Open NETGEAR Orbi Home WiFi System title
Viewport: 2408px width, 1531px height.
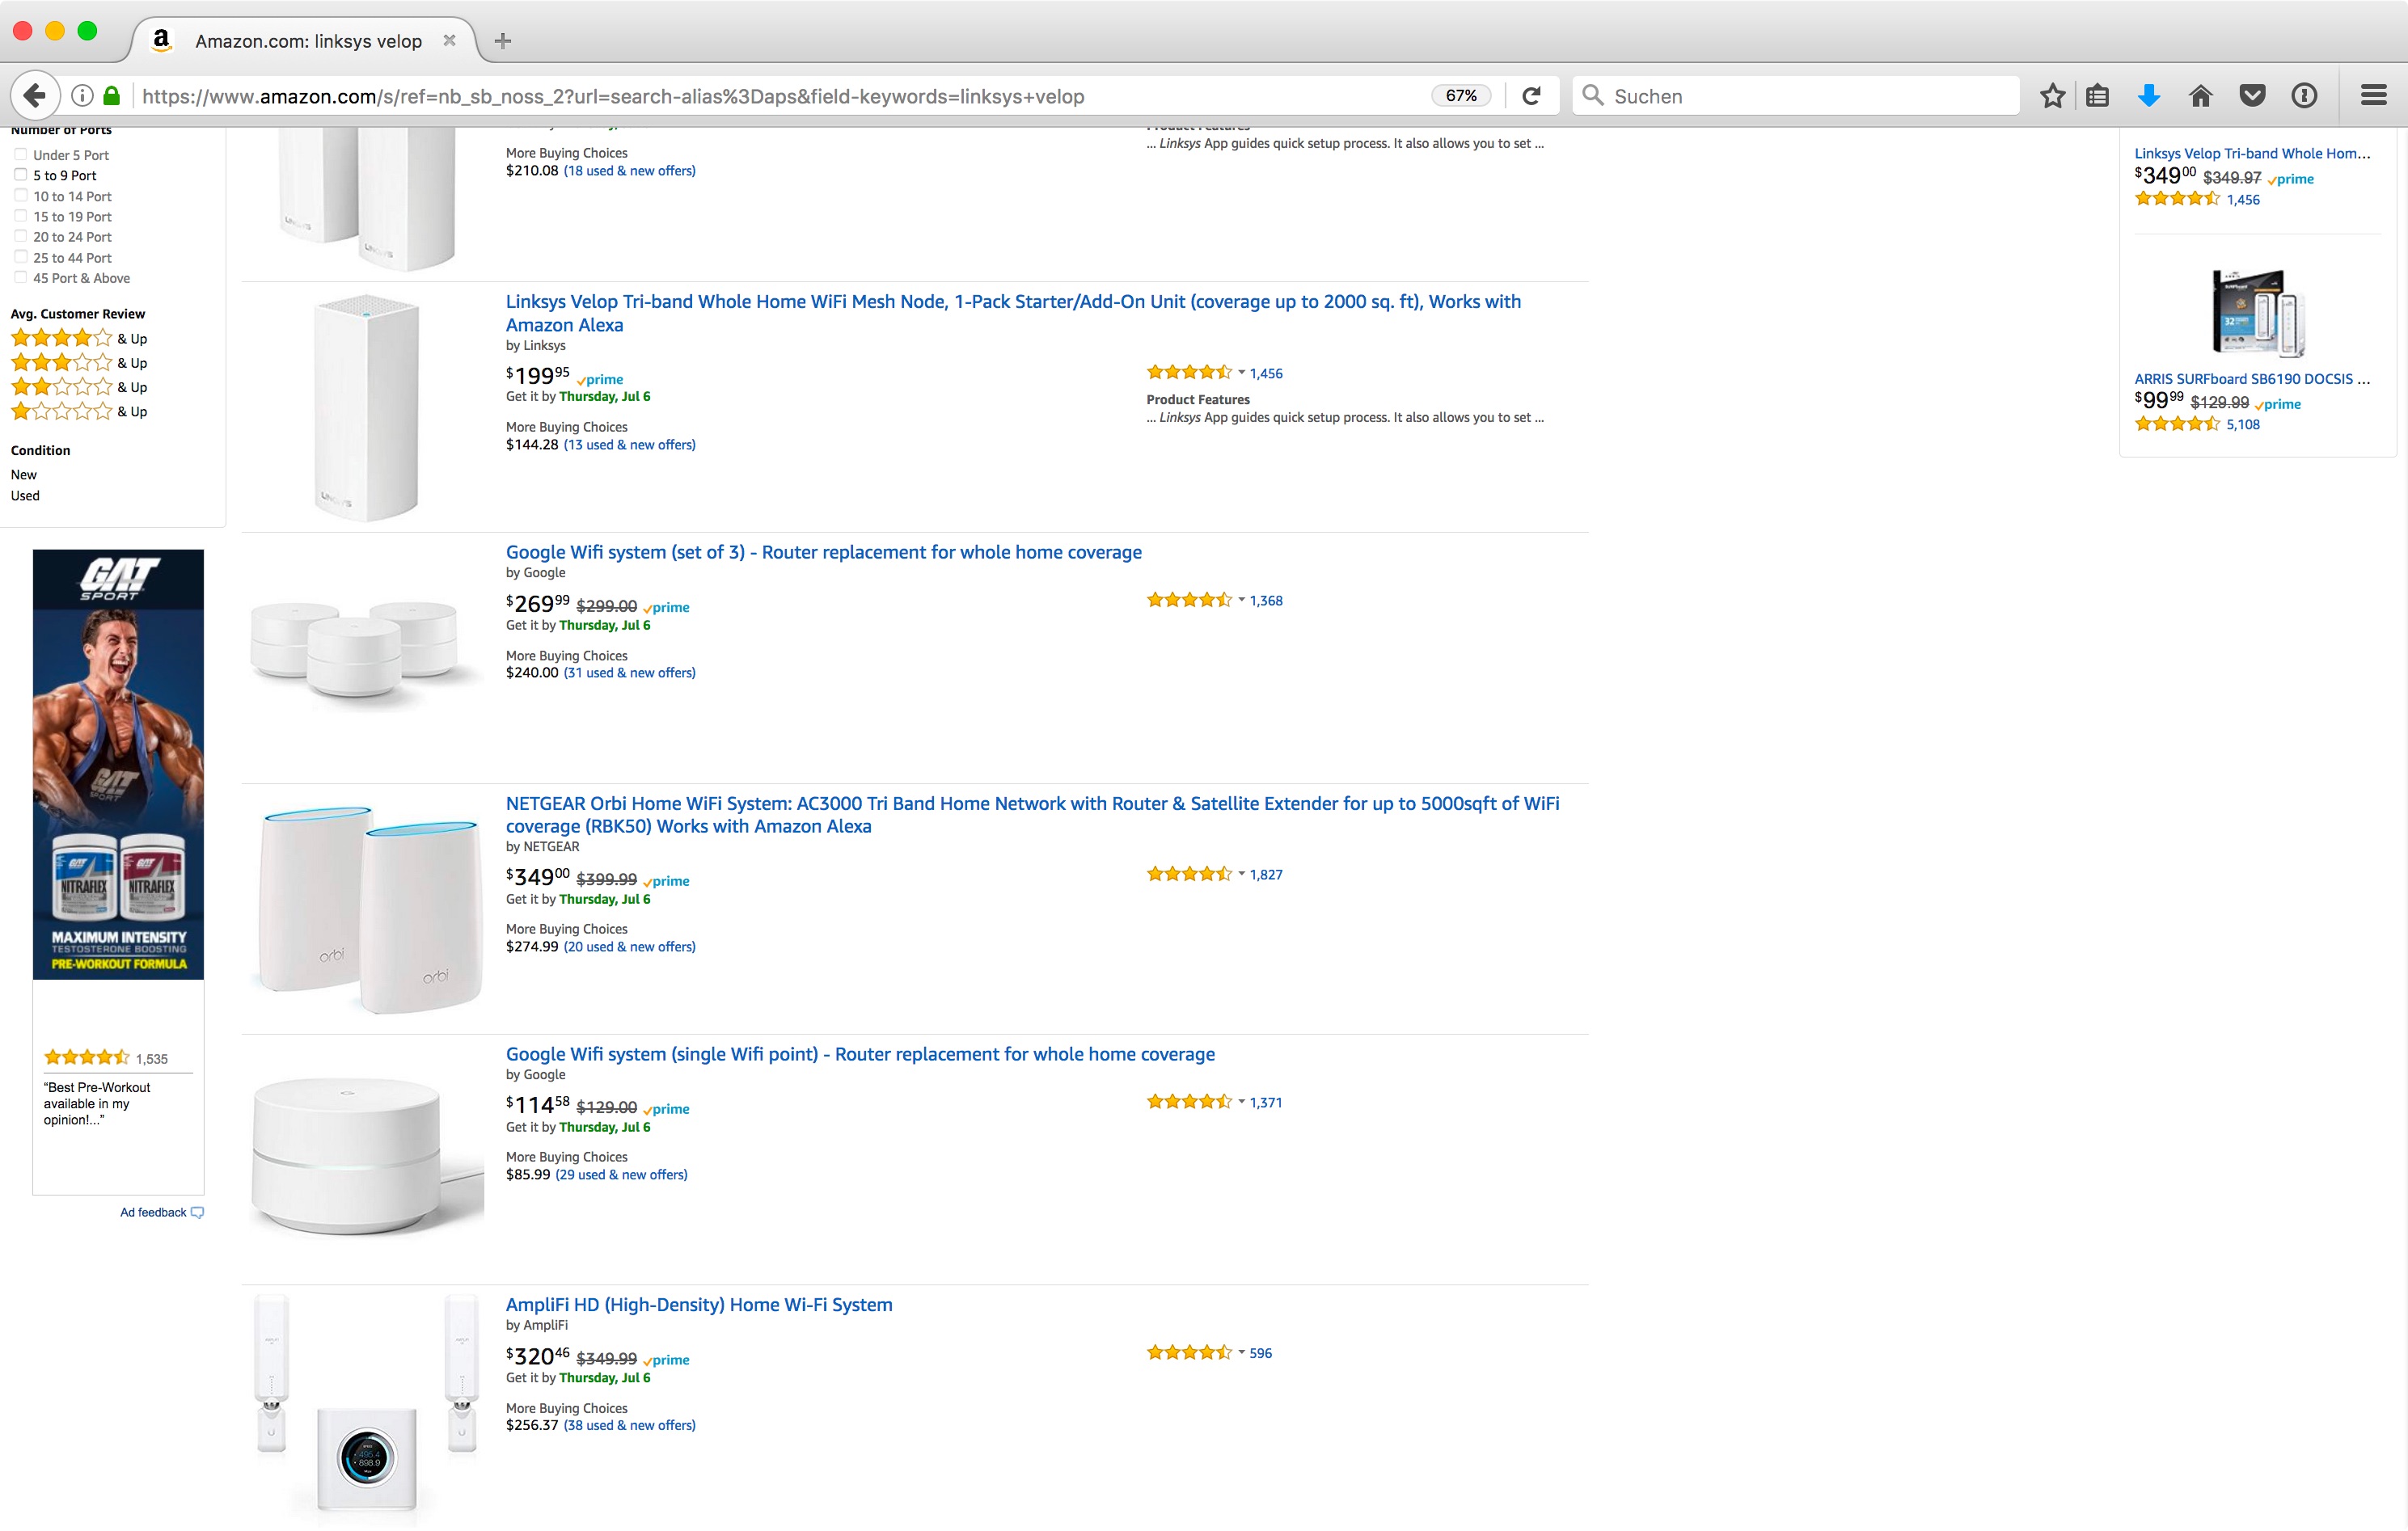[x=1032, y=815]
